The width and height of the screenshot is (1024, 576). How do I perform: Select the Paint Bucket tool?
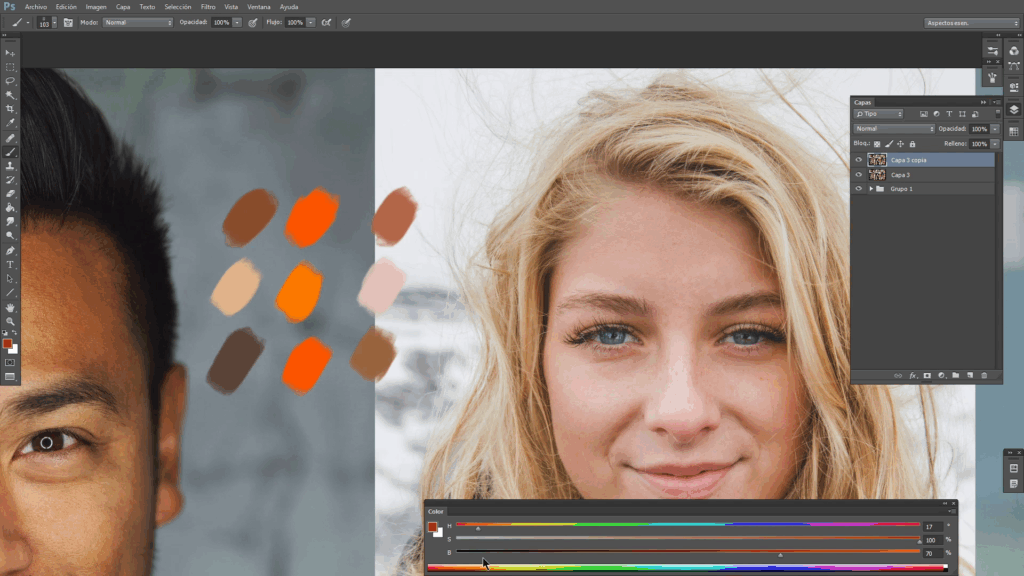(x=10, y=208)
